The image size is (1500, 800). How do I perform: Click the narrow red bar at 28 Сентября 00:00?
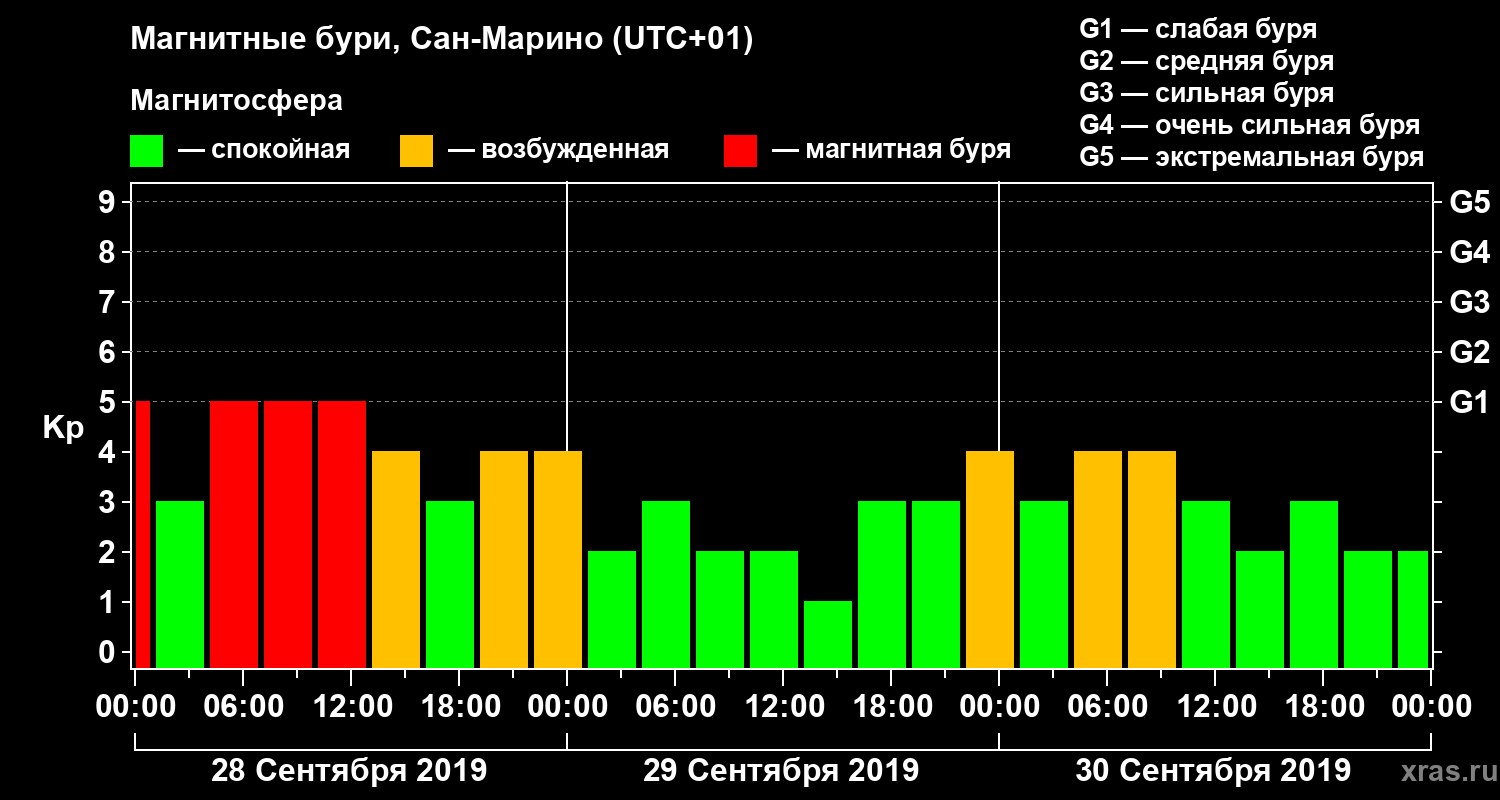pos(143,534)
